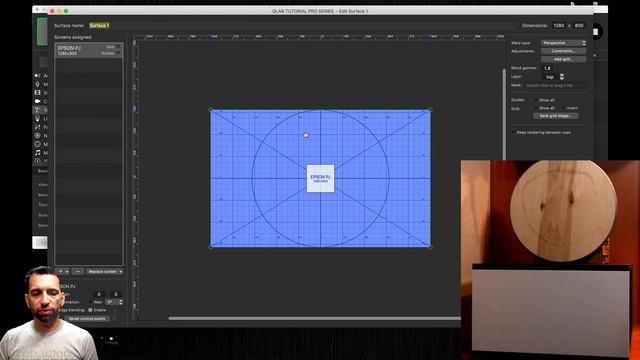640x360 pixels.
Task: Enable Guides Show all checkbox
Action: pos(536,100)
